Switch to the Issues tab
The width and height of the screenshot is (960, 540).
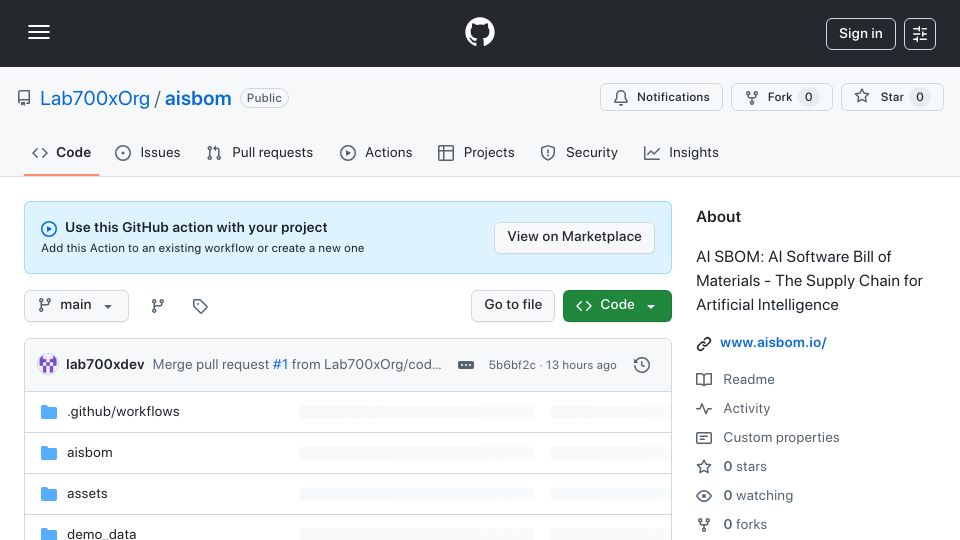click(148, 152)
